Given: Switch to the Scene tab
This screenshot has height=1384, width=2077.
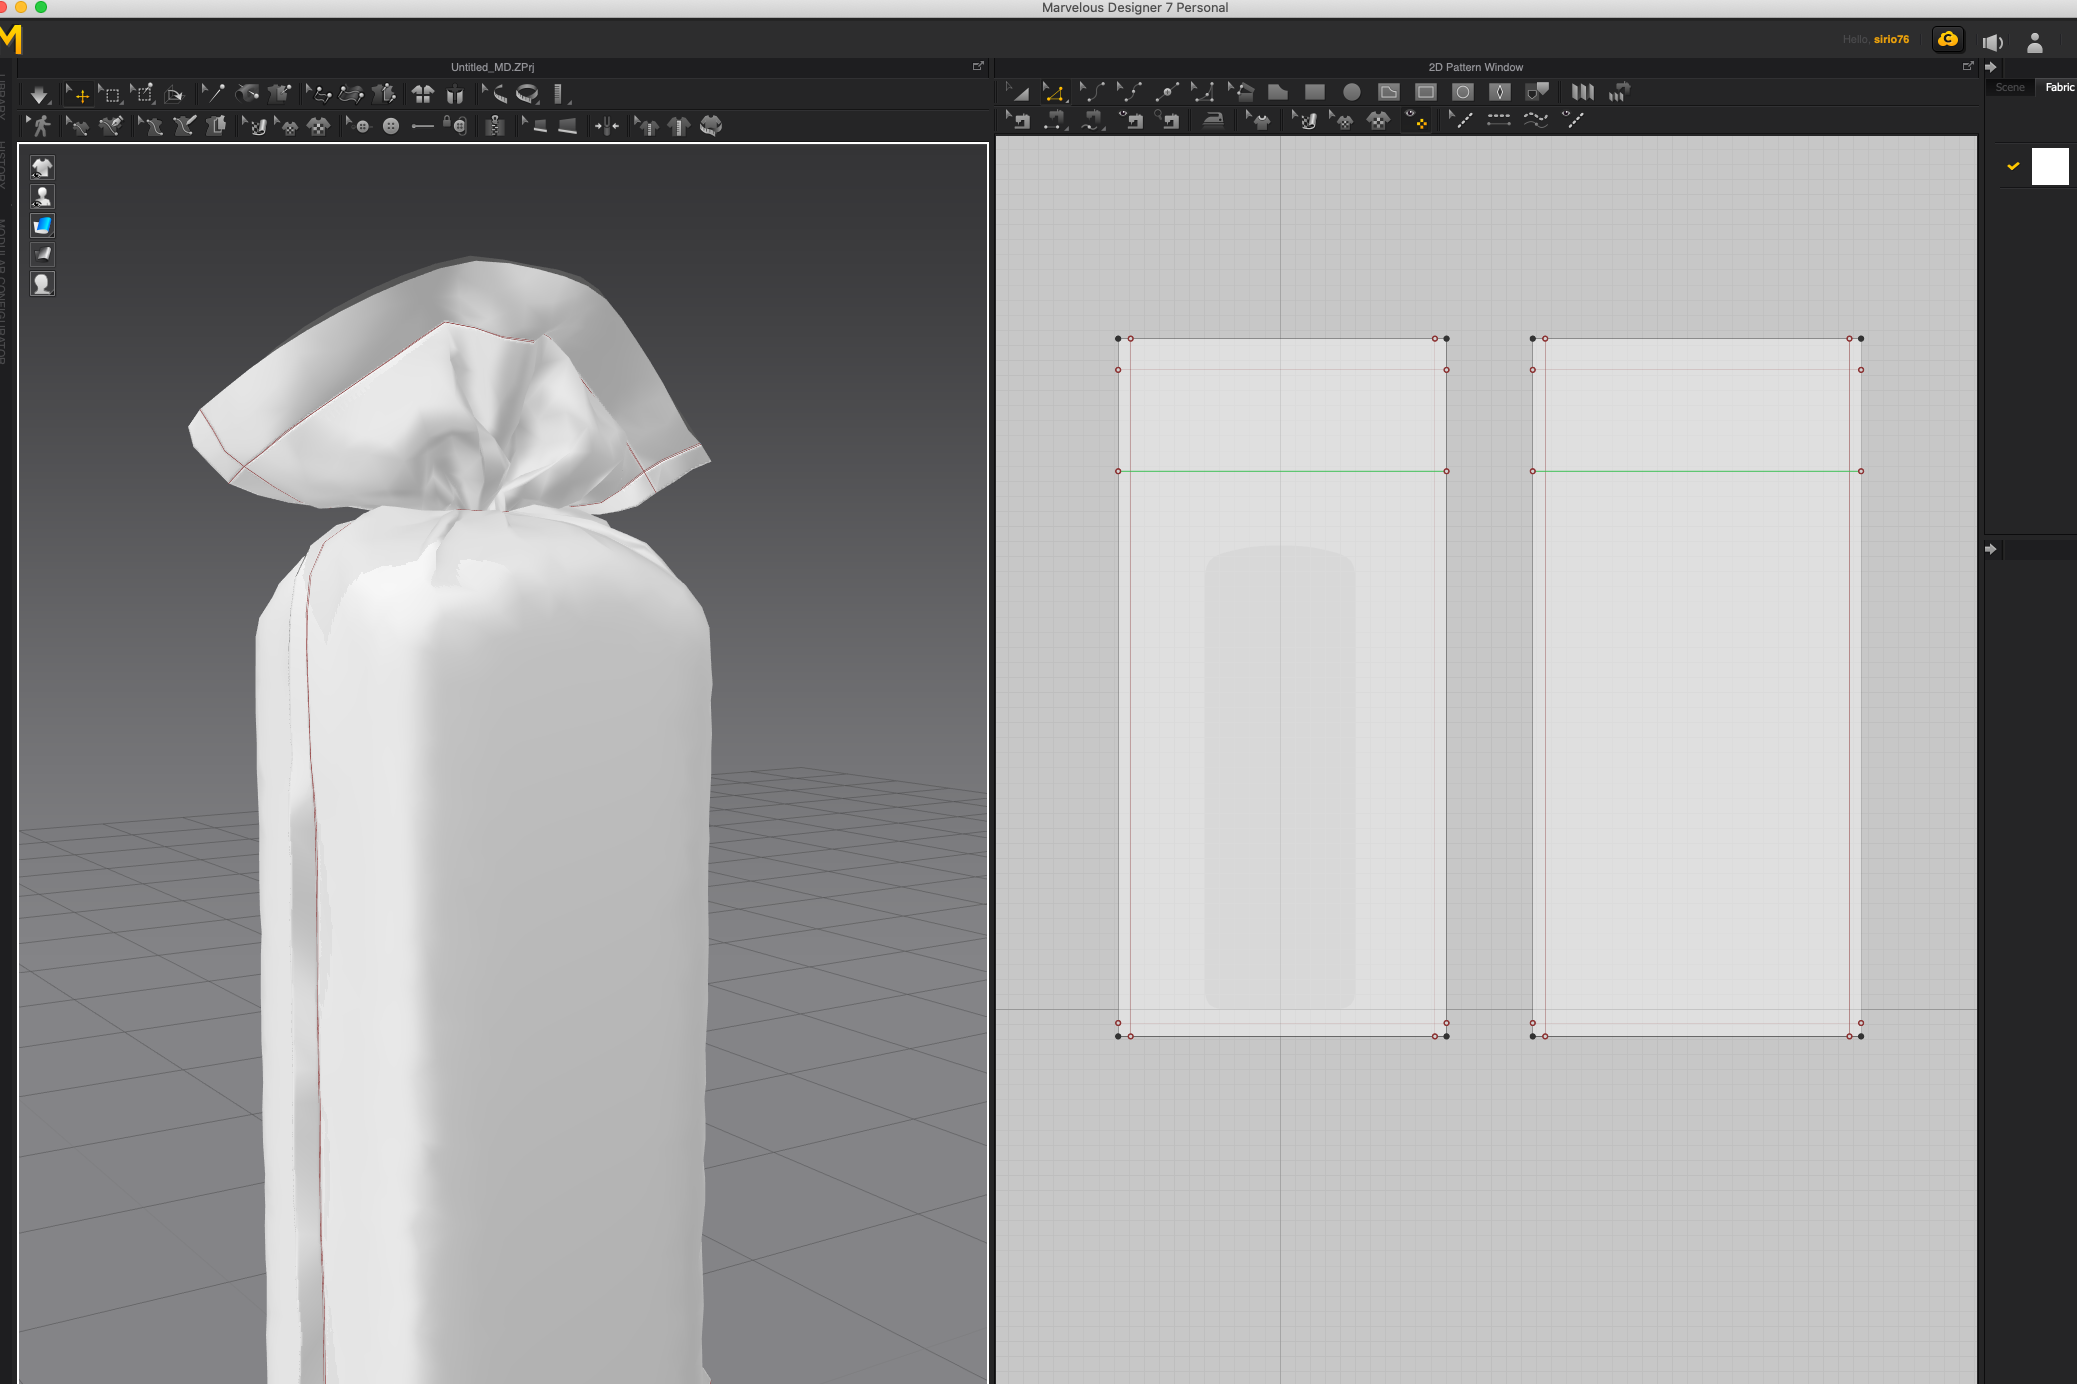Looking at the screenshot, I should point(2009,88).
